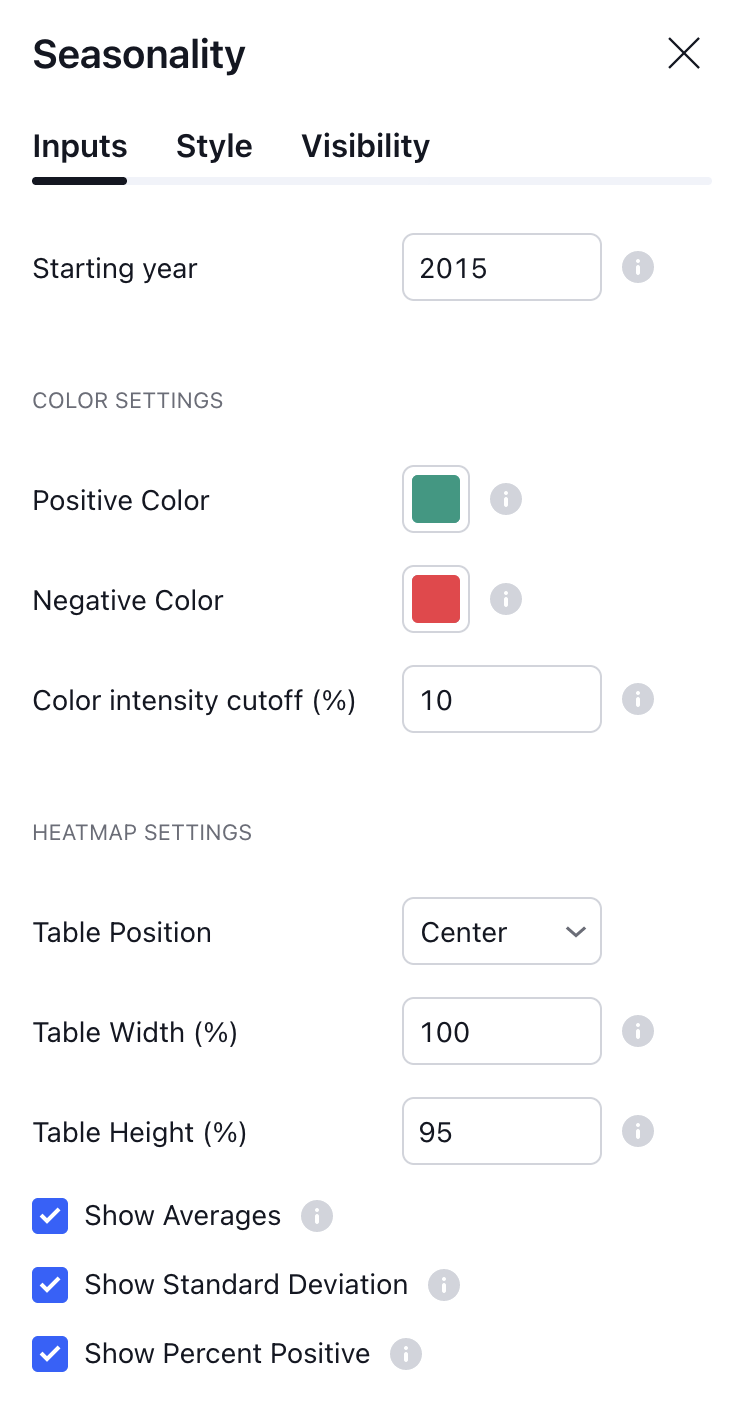
Task: Click info icon next to Table Width
Action: point(638,1031)
